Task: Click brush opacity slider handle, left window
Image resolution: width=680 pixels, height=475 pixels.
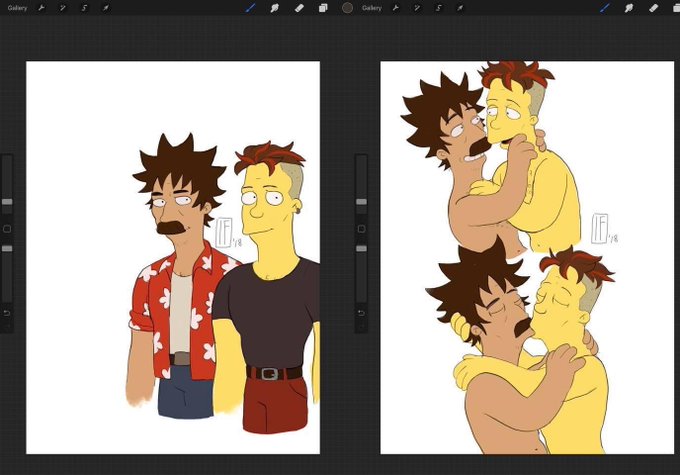Action: pos(7,249)
